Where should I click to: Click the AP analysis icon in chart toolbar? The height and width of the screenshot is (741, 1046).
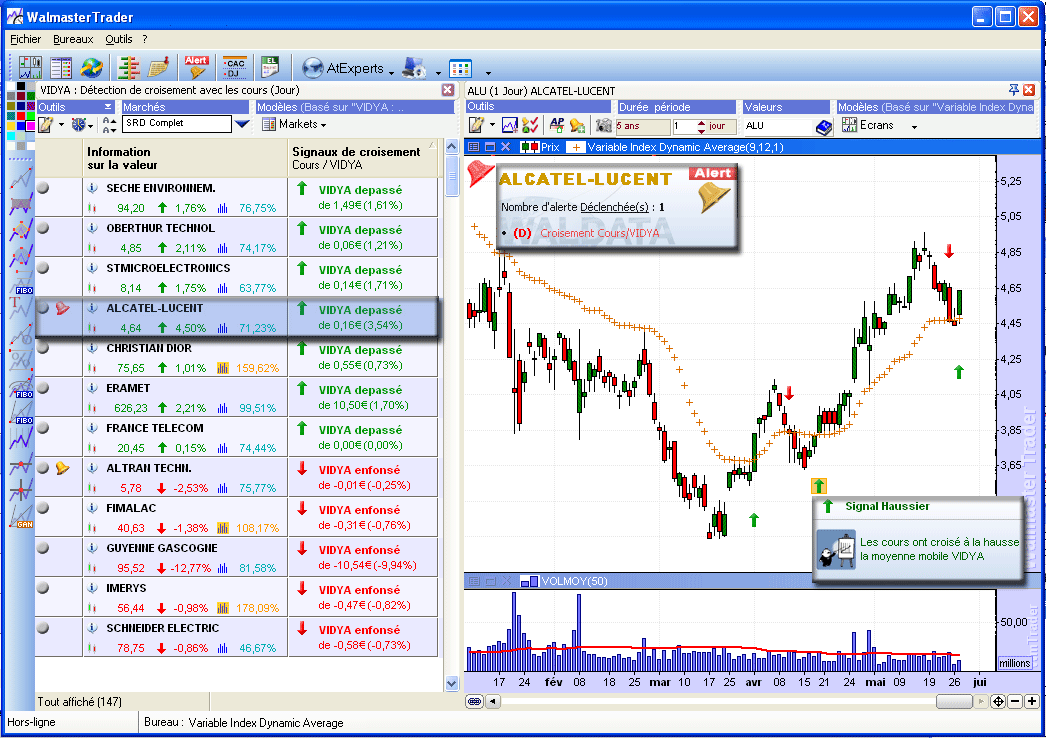[x=556, y=125]
